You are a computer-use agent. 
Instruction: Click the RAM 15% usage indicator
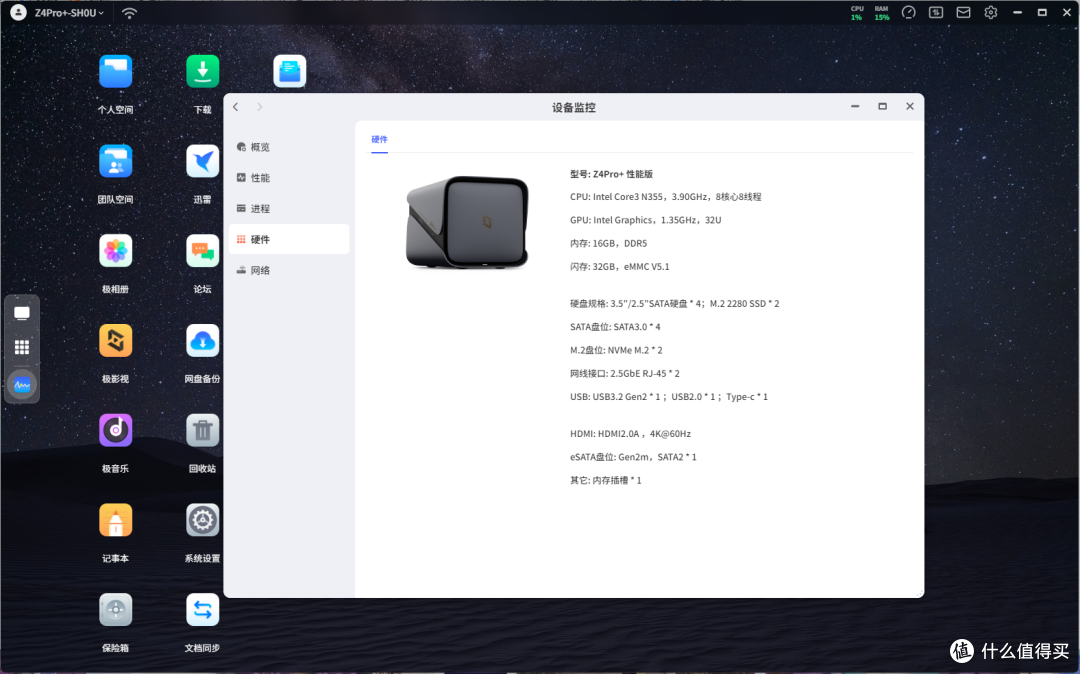pos(882,13)
